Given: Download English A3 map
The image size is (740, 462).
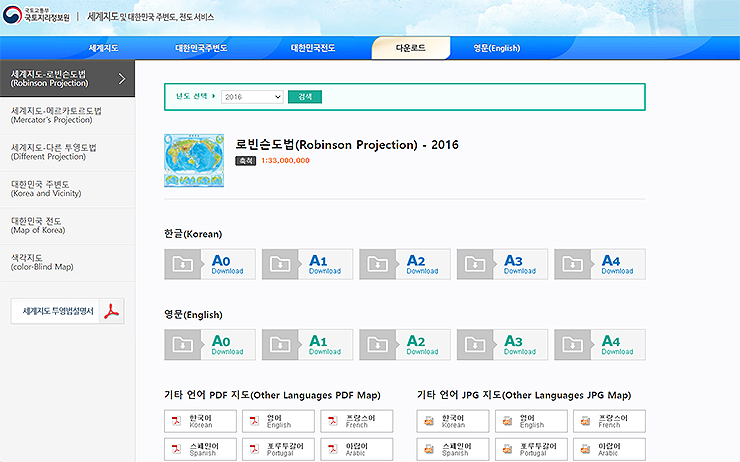Looking at the screenshot, I should click(502, 345).
